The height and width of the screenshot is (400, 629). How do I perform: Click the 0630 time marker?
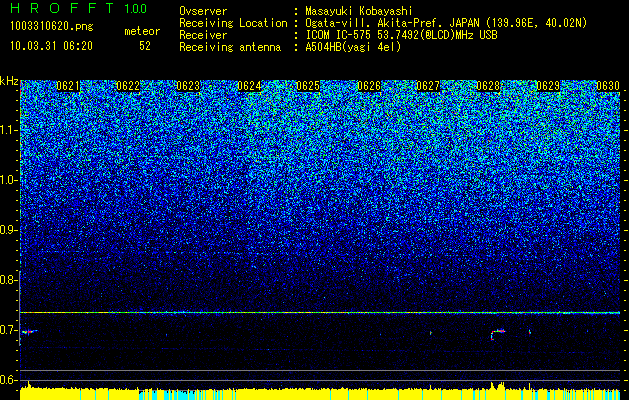point(608,86)
